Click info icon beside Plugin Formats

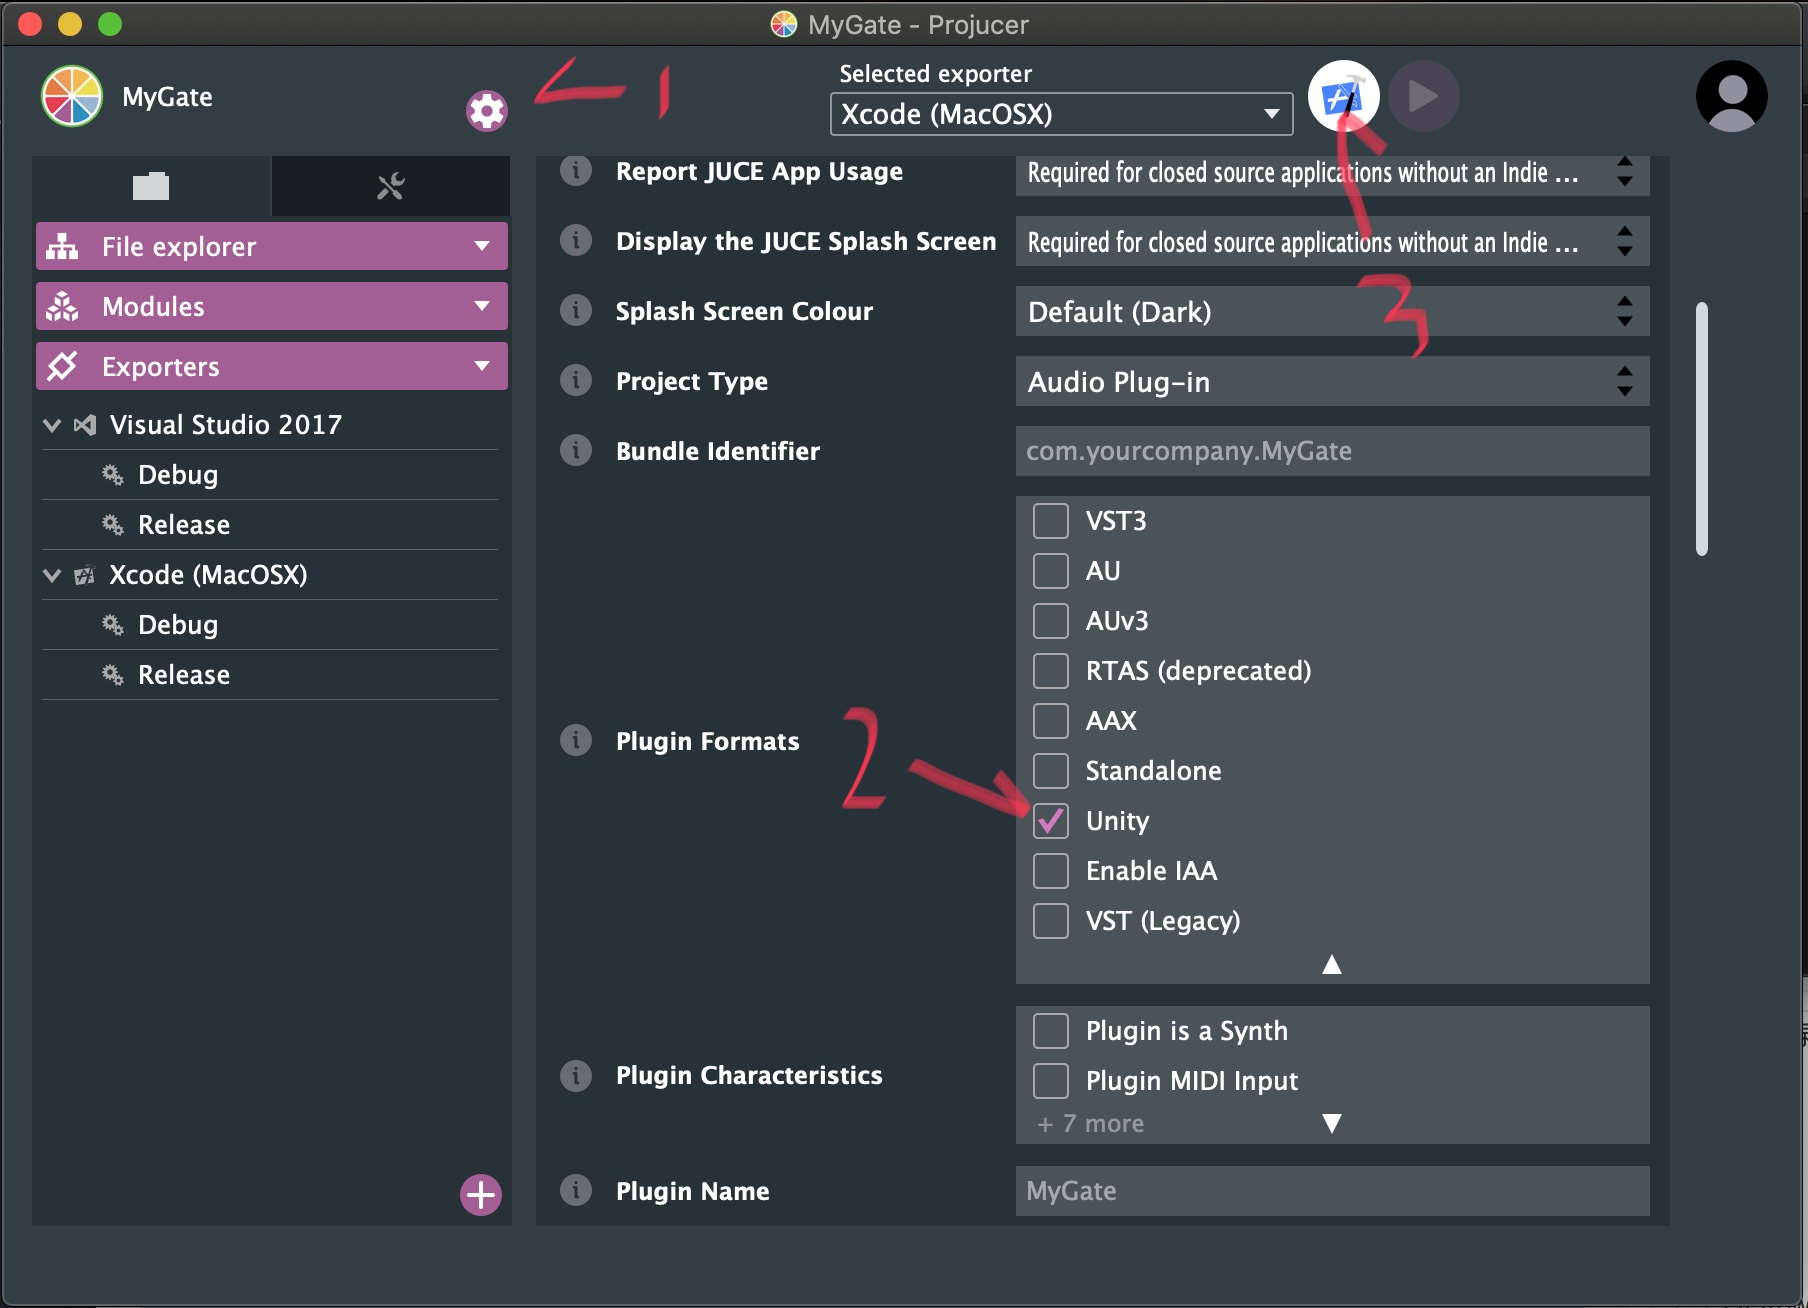576,741
